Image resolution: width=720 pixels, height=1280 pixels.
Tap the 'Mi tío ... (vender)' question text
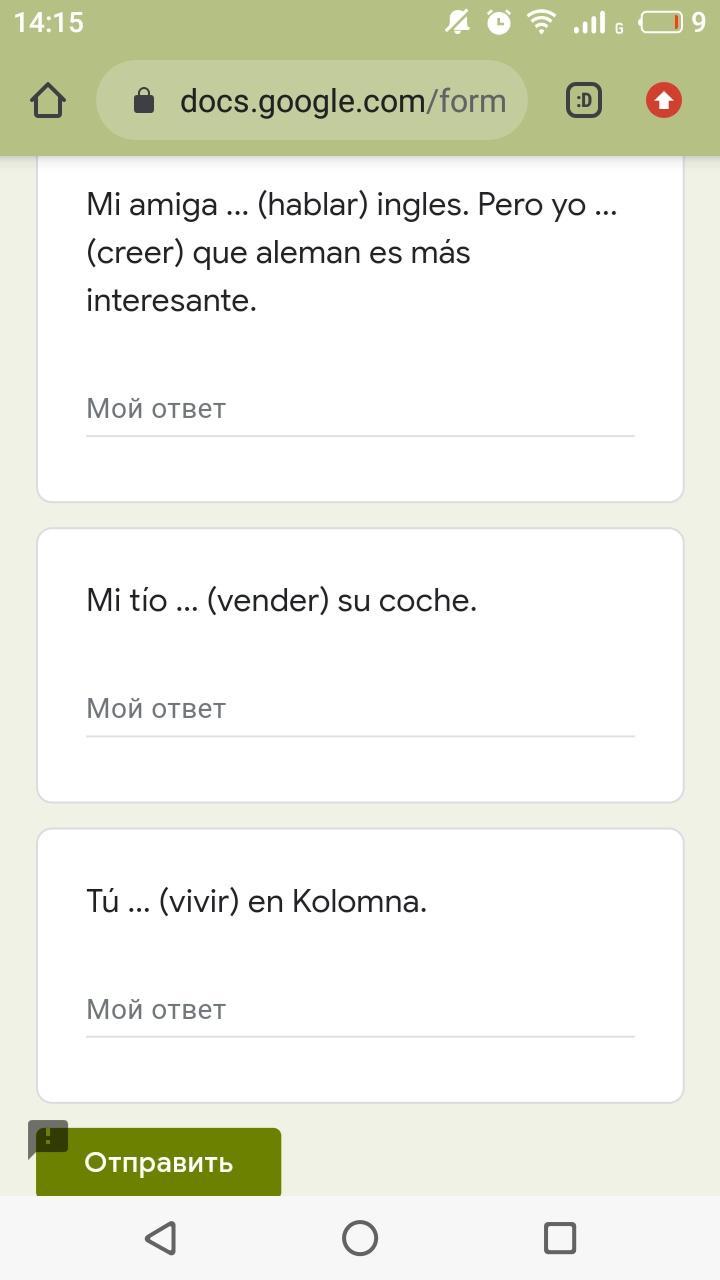click(281, 600)
